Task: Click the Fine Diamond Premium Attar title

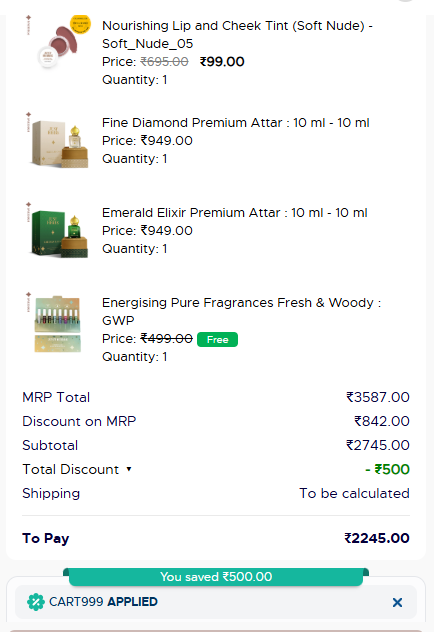Action: [236, 123]
